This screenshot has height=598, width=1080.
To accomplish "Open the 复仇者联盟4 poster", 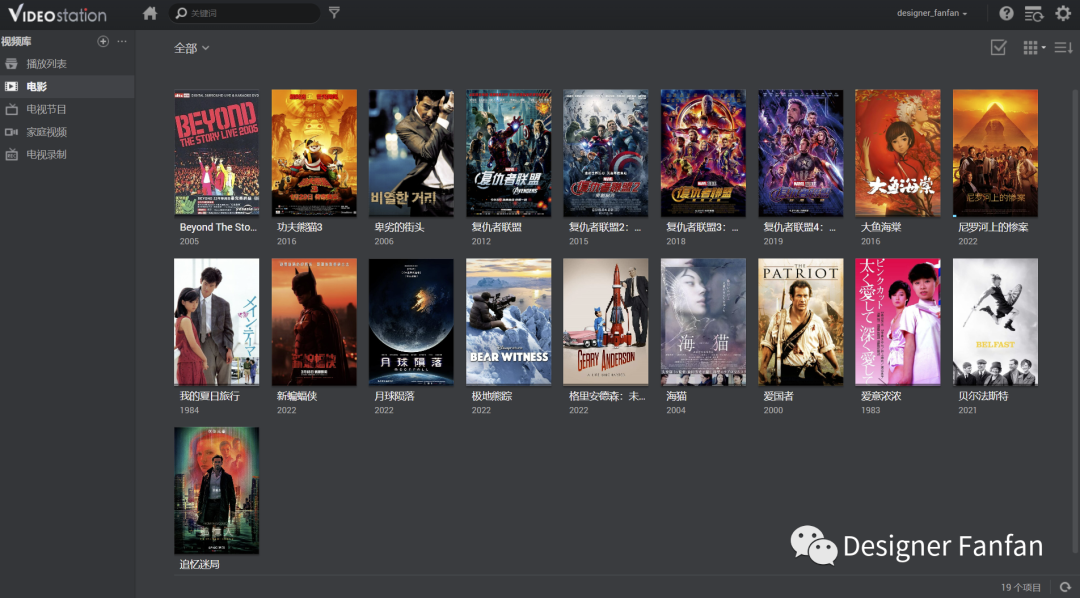I will click(x=801, y=153).
